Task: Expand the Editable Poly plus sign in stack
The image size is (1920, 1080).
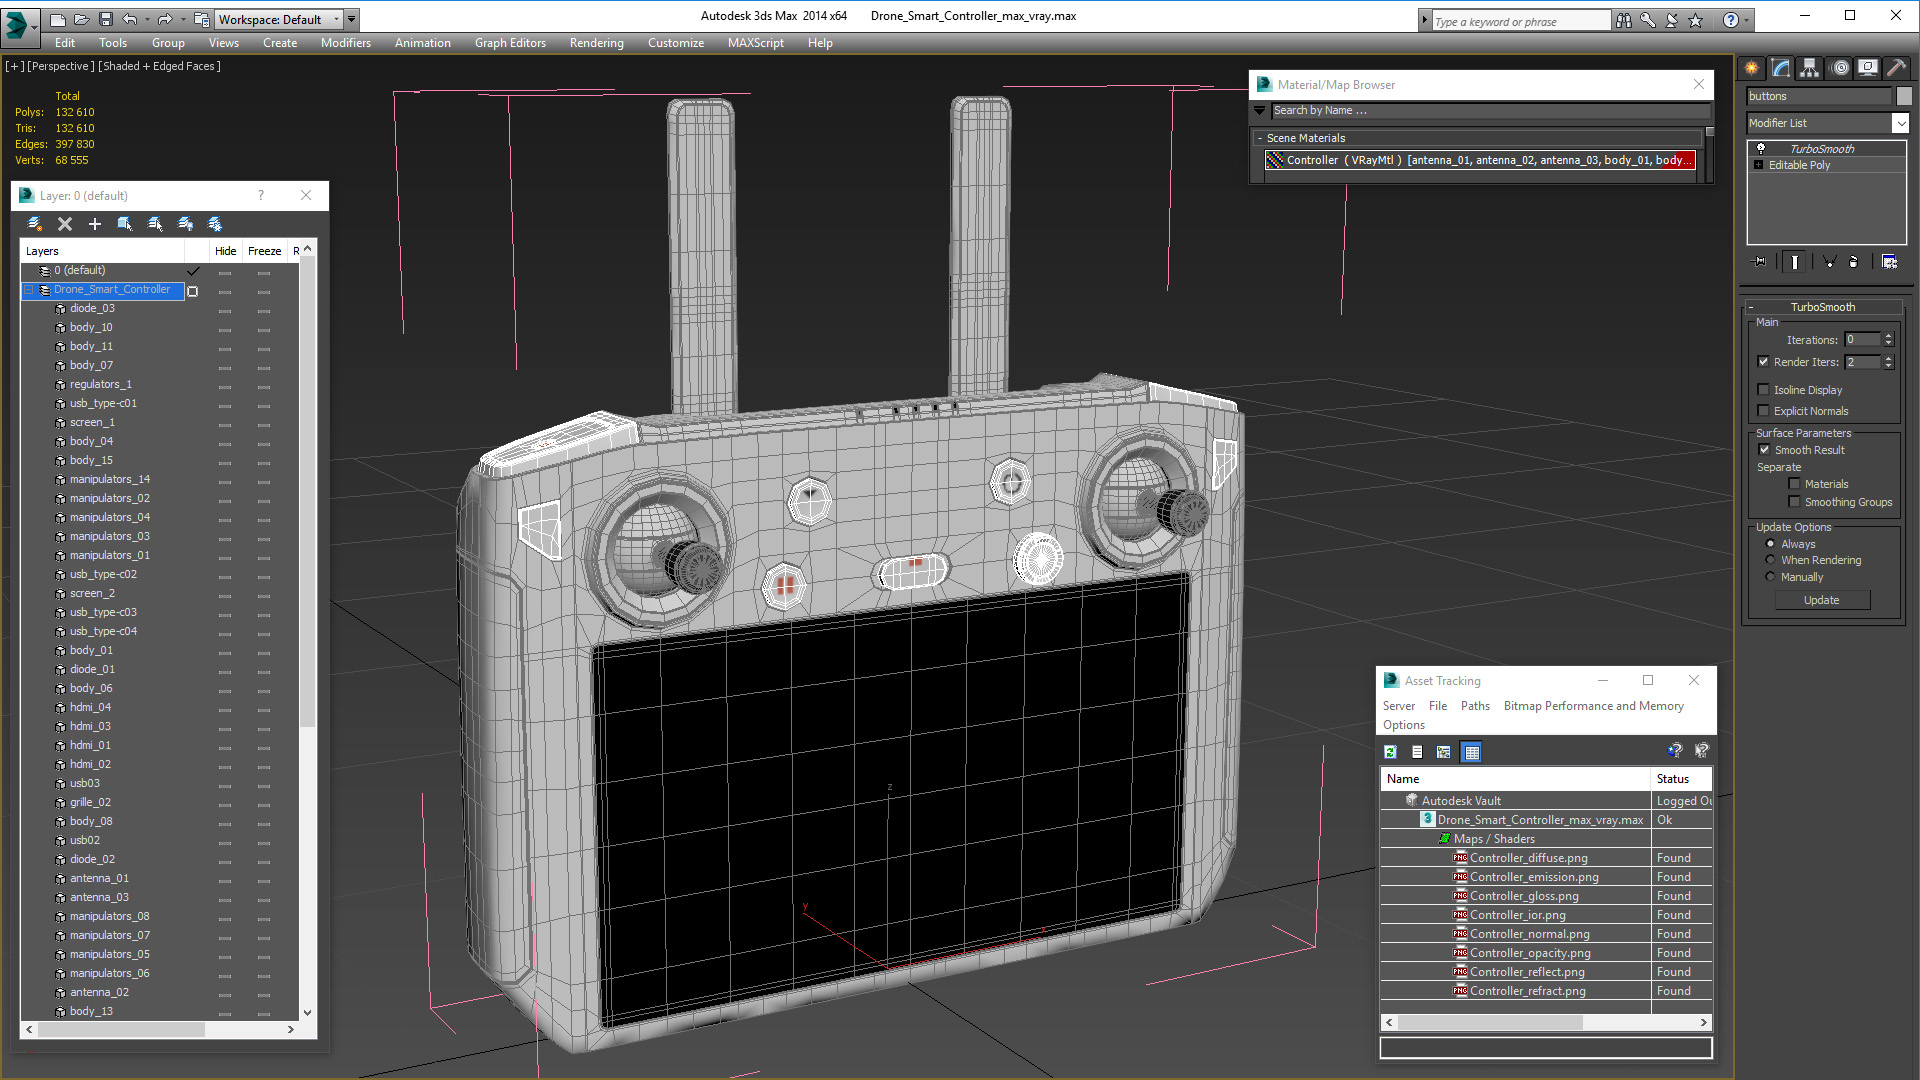Action: click(1759, 165)
